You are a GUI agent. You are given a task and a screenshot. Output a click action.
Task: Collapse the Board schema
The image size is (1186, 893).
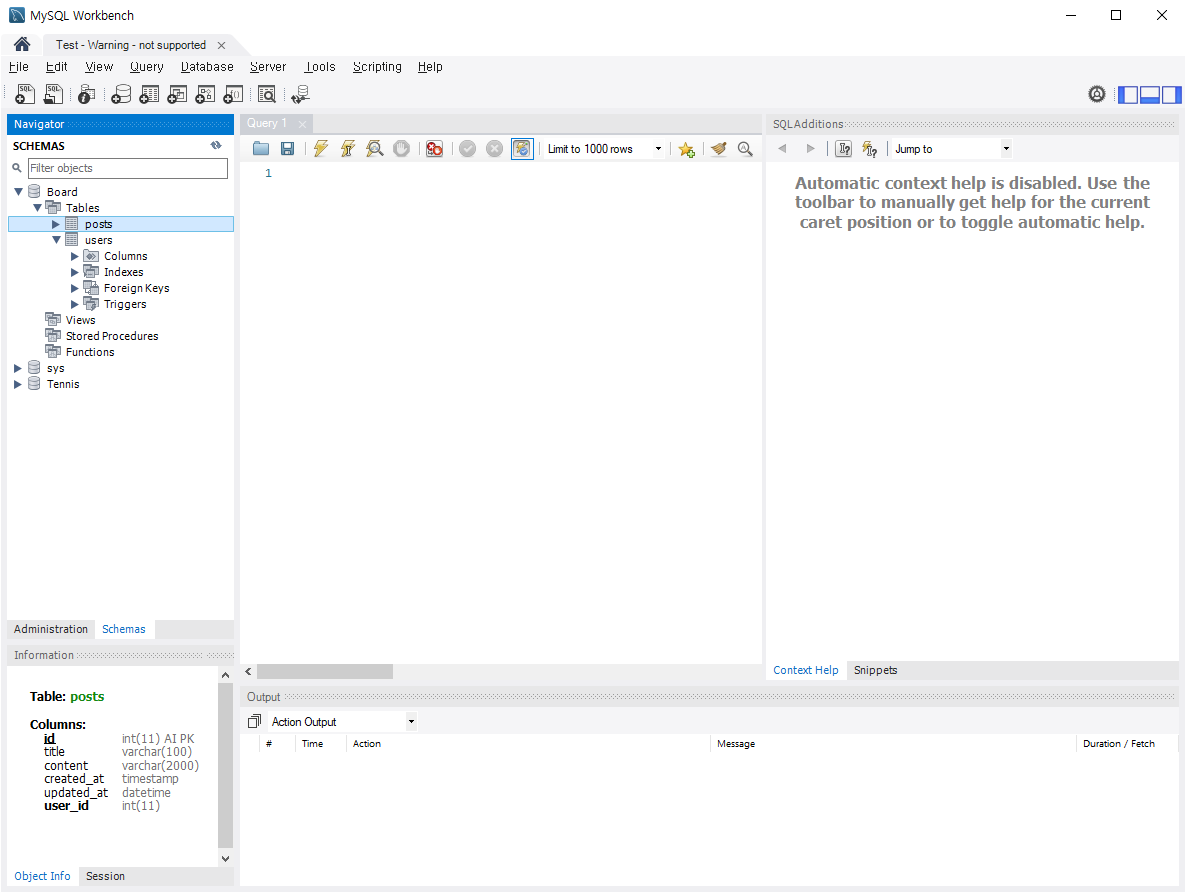click(18, 192)
